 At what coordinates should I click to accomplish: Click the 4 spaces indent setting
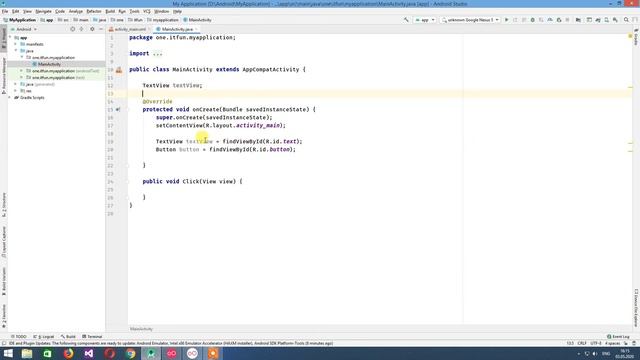pos(612,343)
